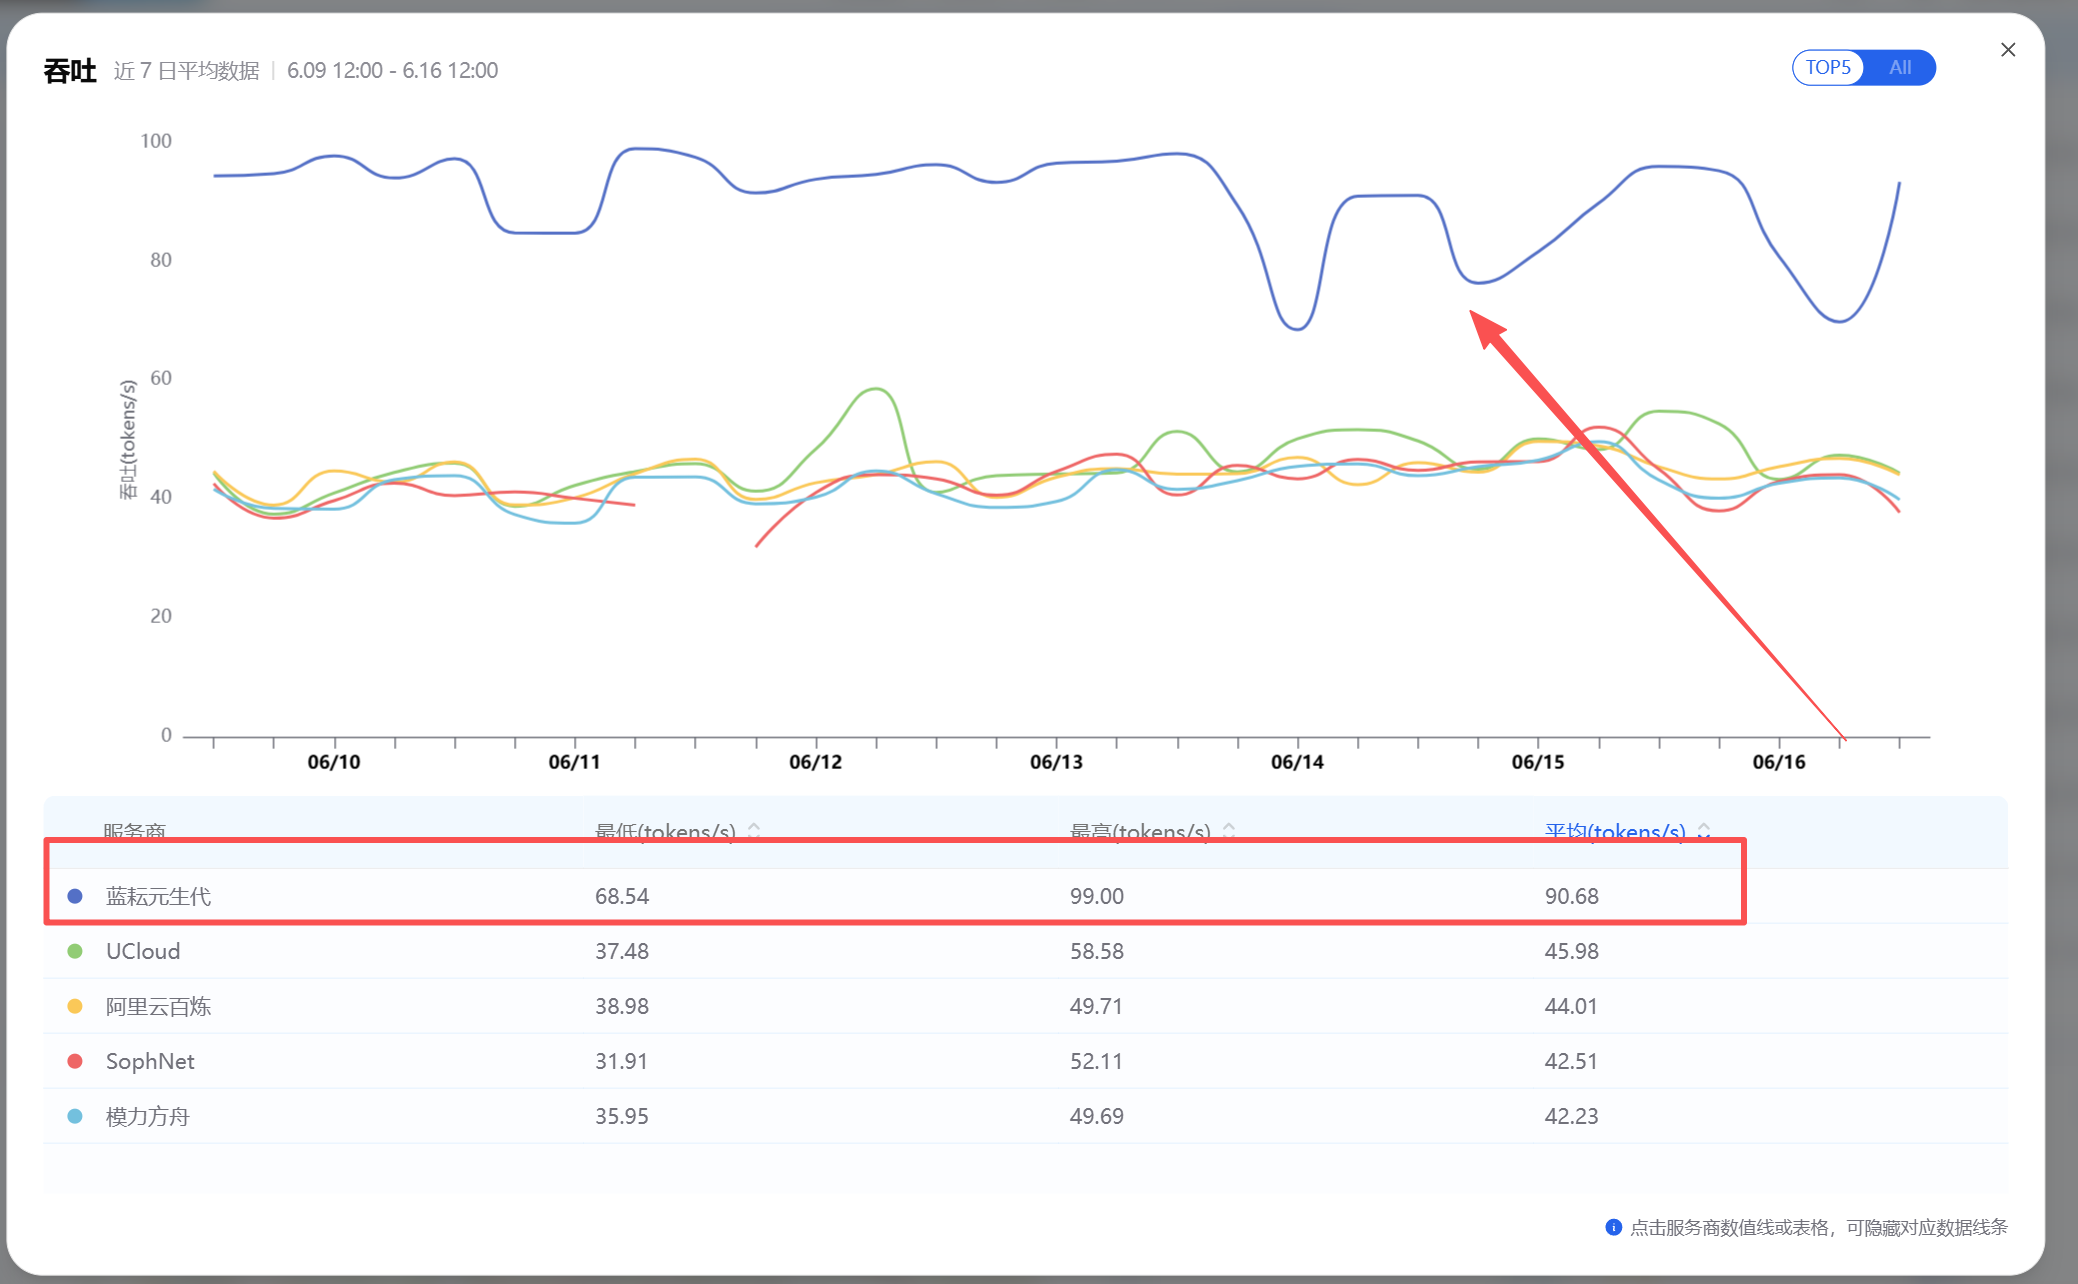2078x1284 pixels.
Task: Select the 阿里云百炼 provider name
Action: 158,1006
